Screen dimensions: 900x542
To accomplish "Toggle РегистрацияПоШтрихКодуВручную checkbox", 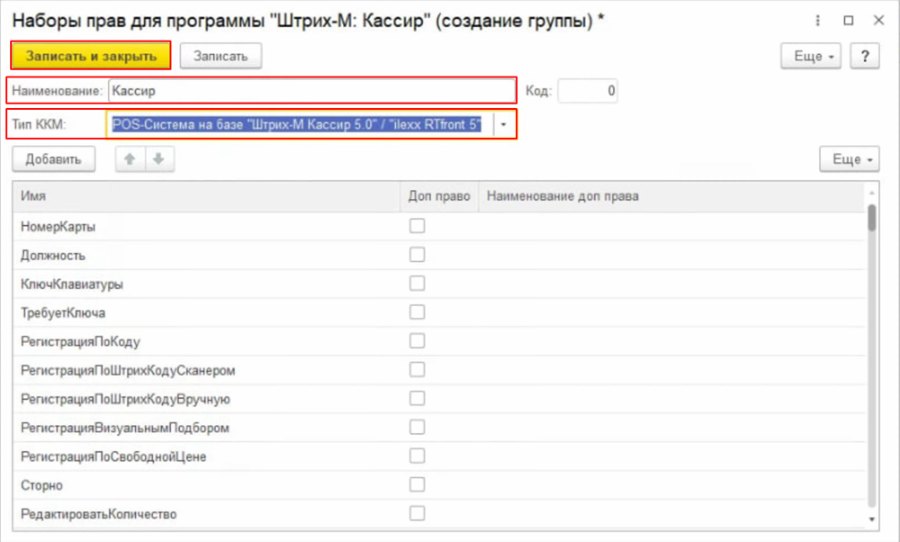I will click(417, 398).
